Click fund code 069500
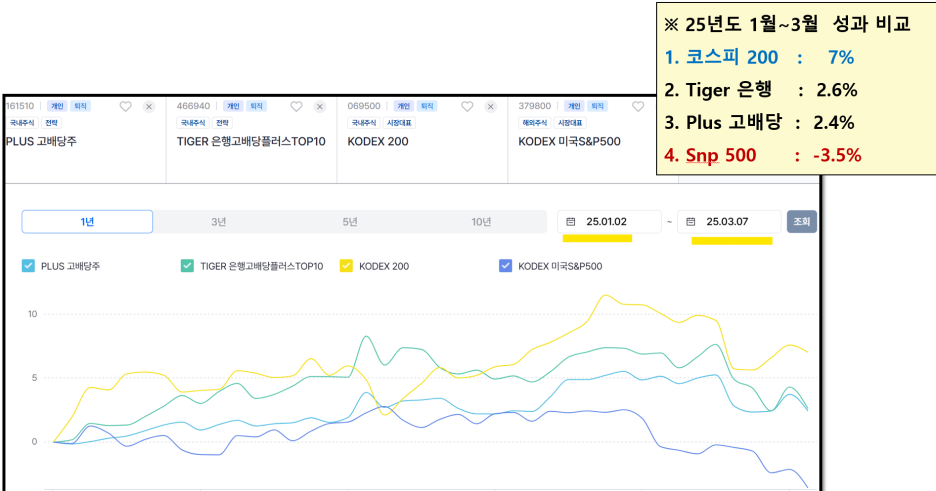The width and height of the screenshot is (936, 491). pyautogui.click(x=364, y=106)
